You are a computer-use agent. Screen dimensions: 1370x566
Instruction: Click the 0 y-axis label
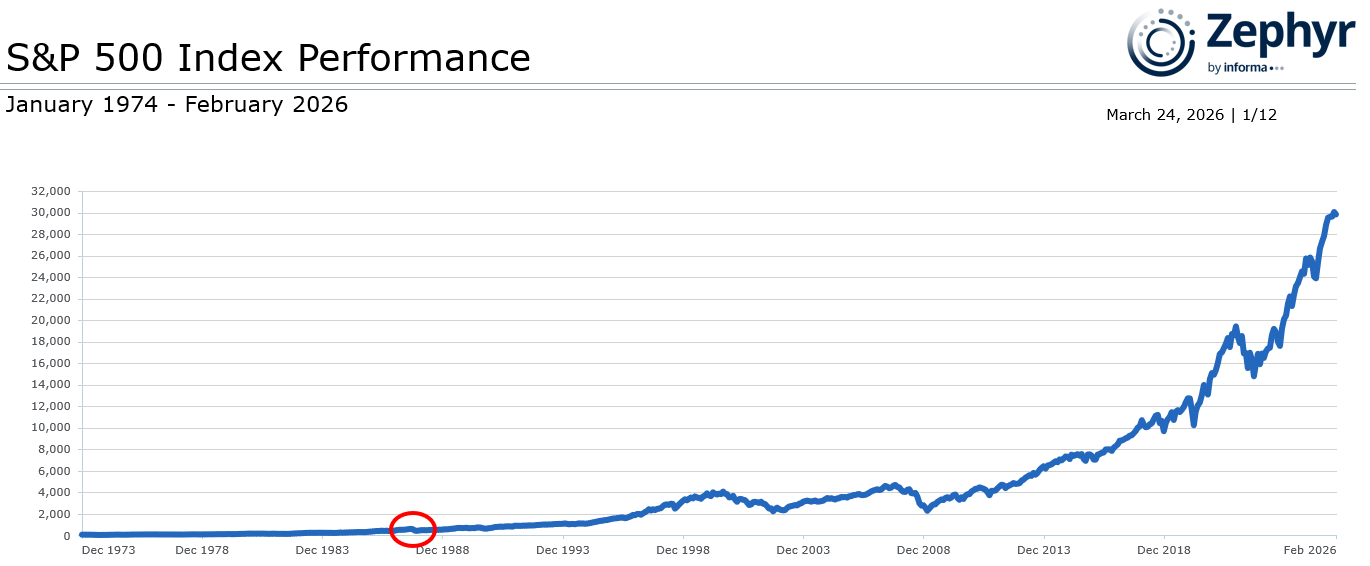68,536
